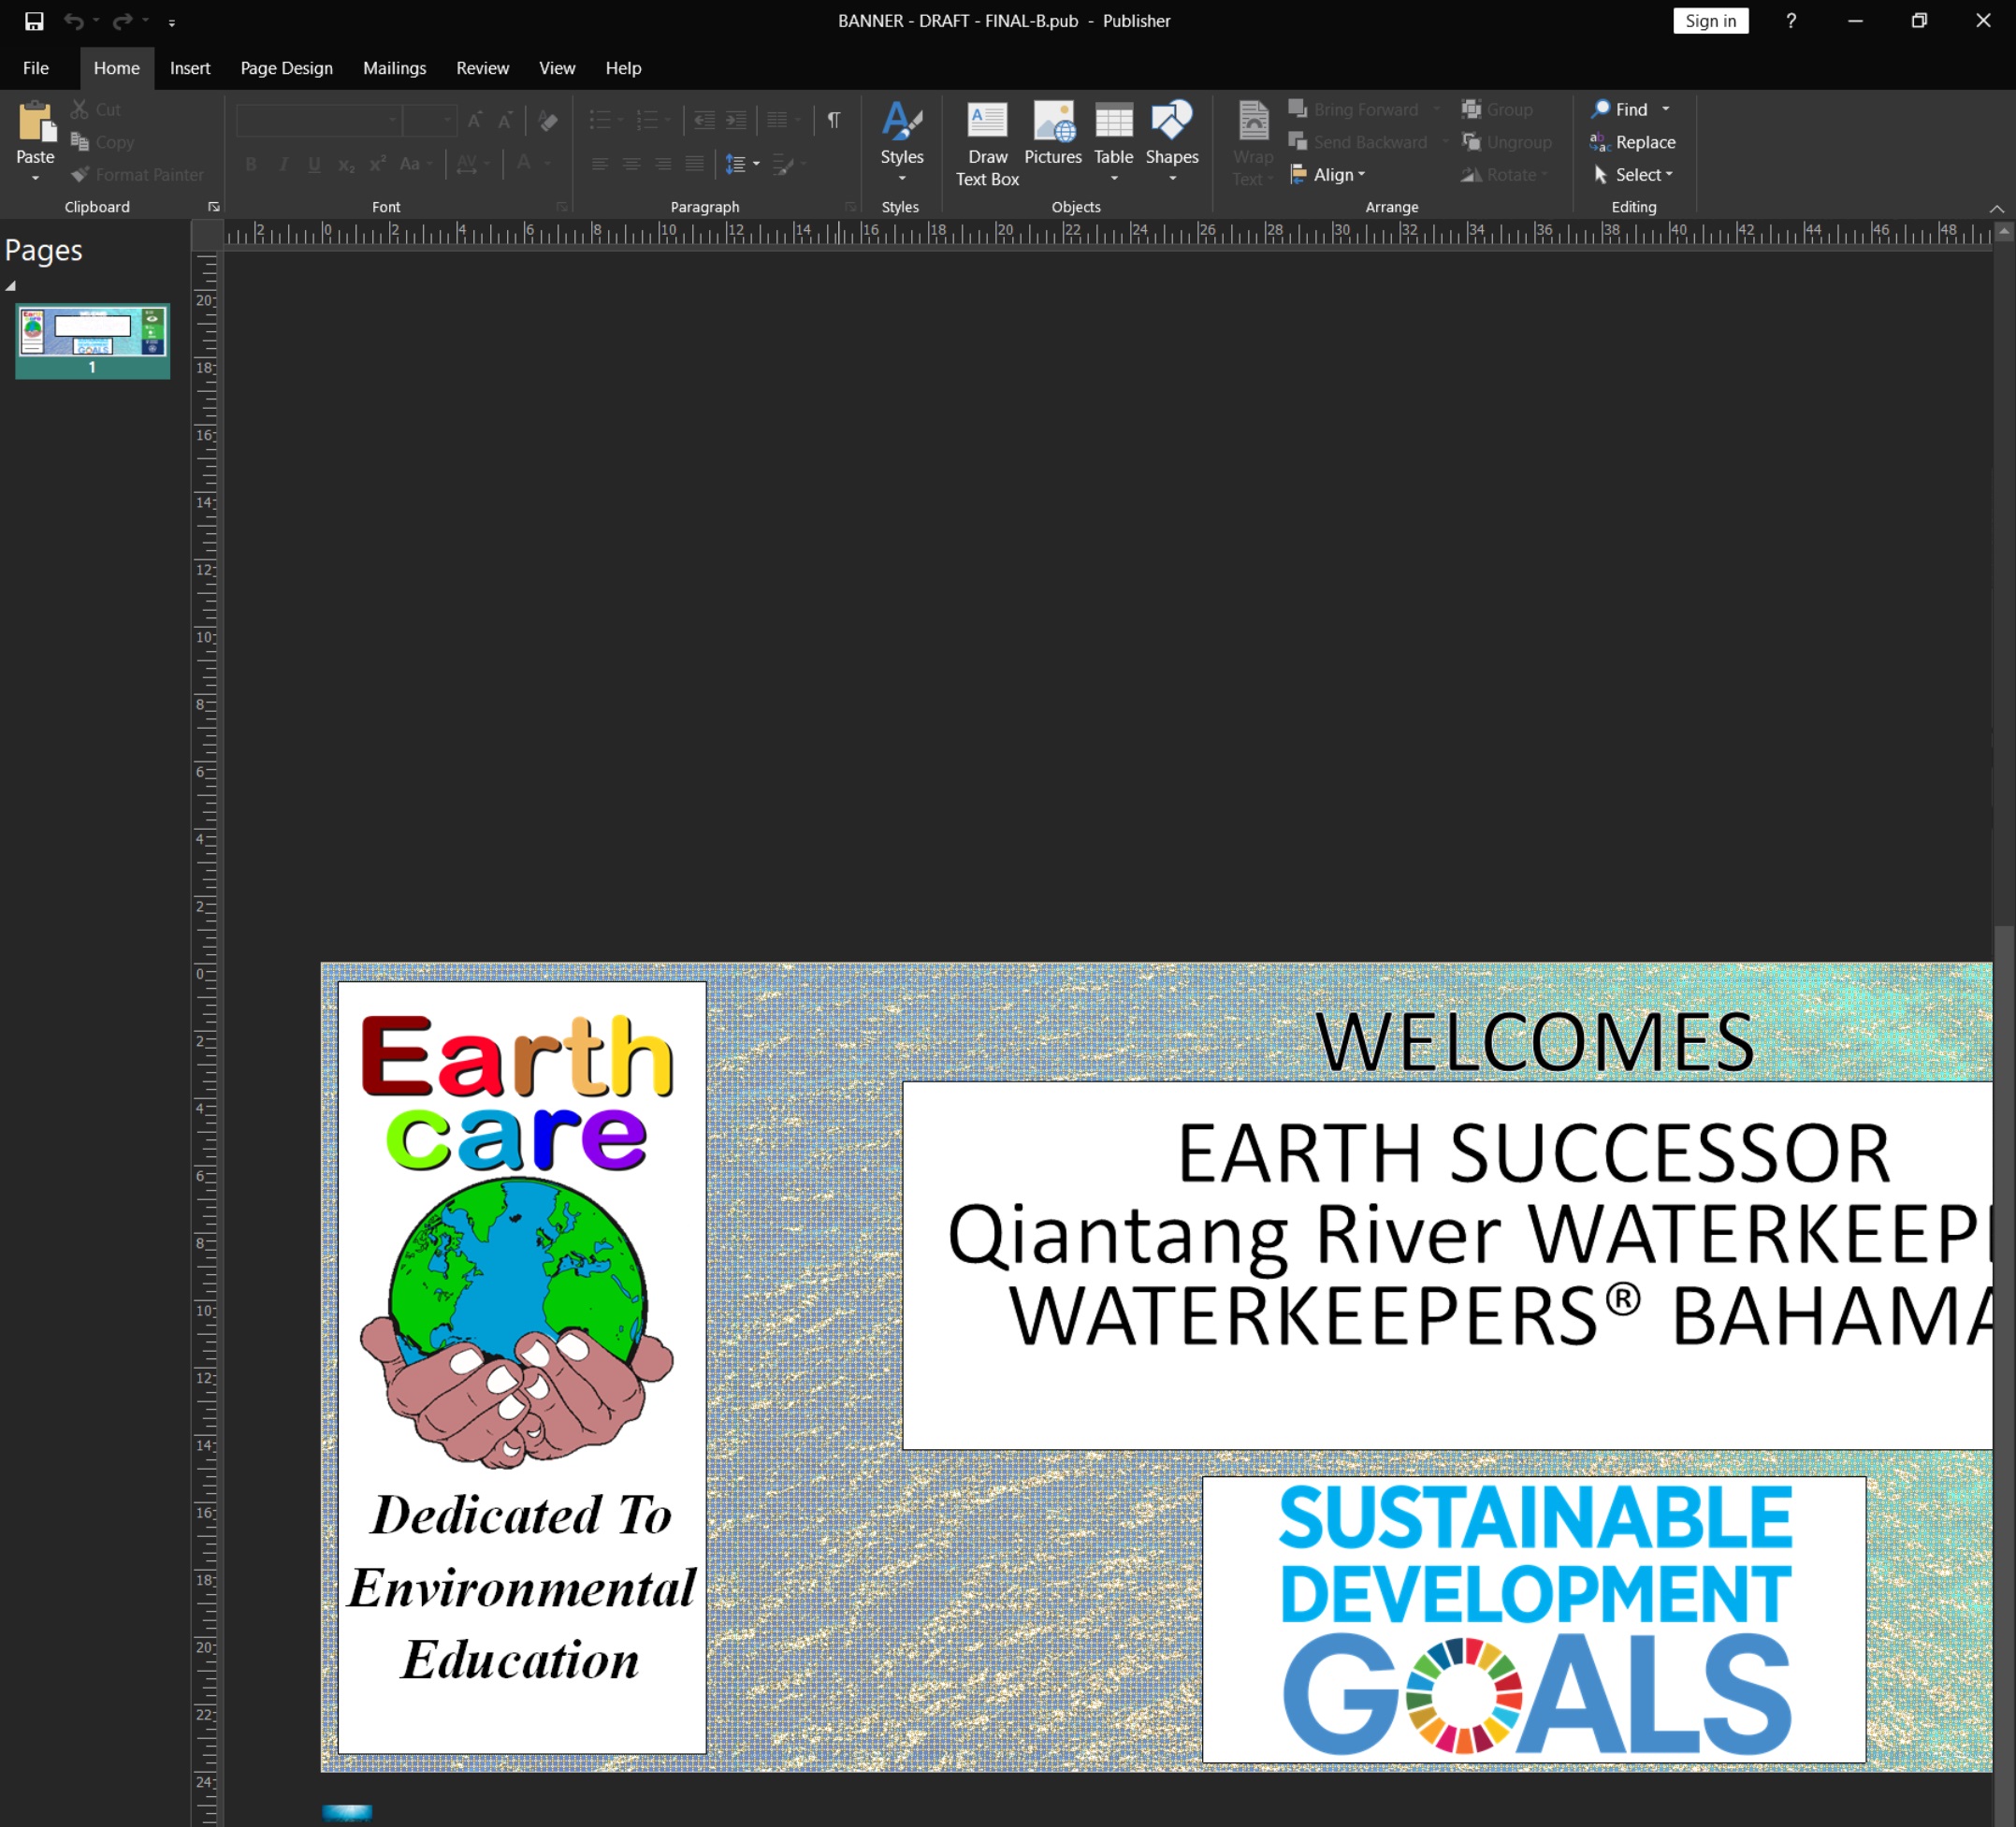Open the Mailings tab

coord(394,68)
